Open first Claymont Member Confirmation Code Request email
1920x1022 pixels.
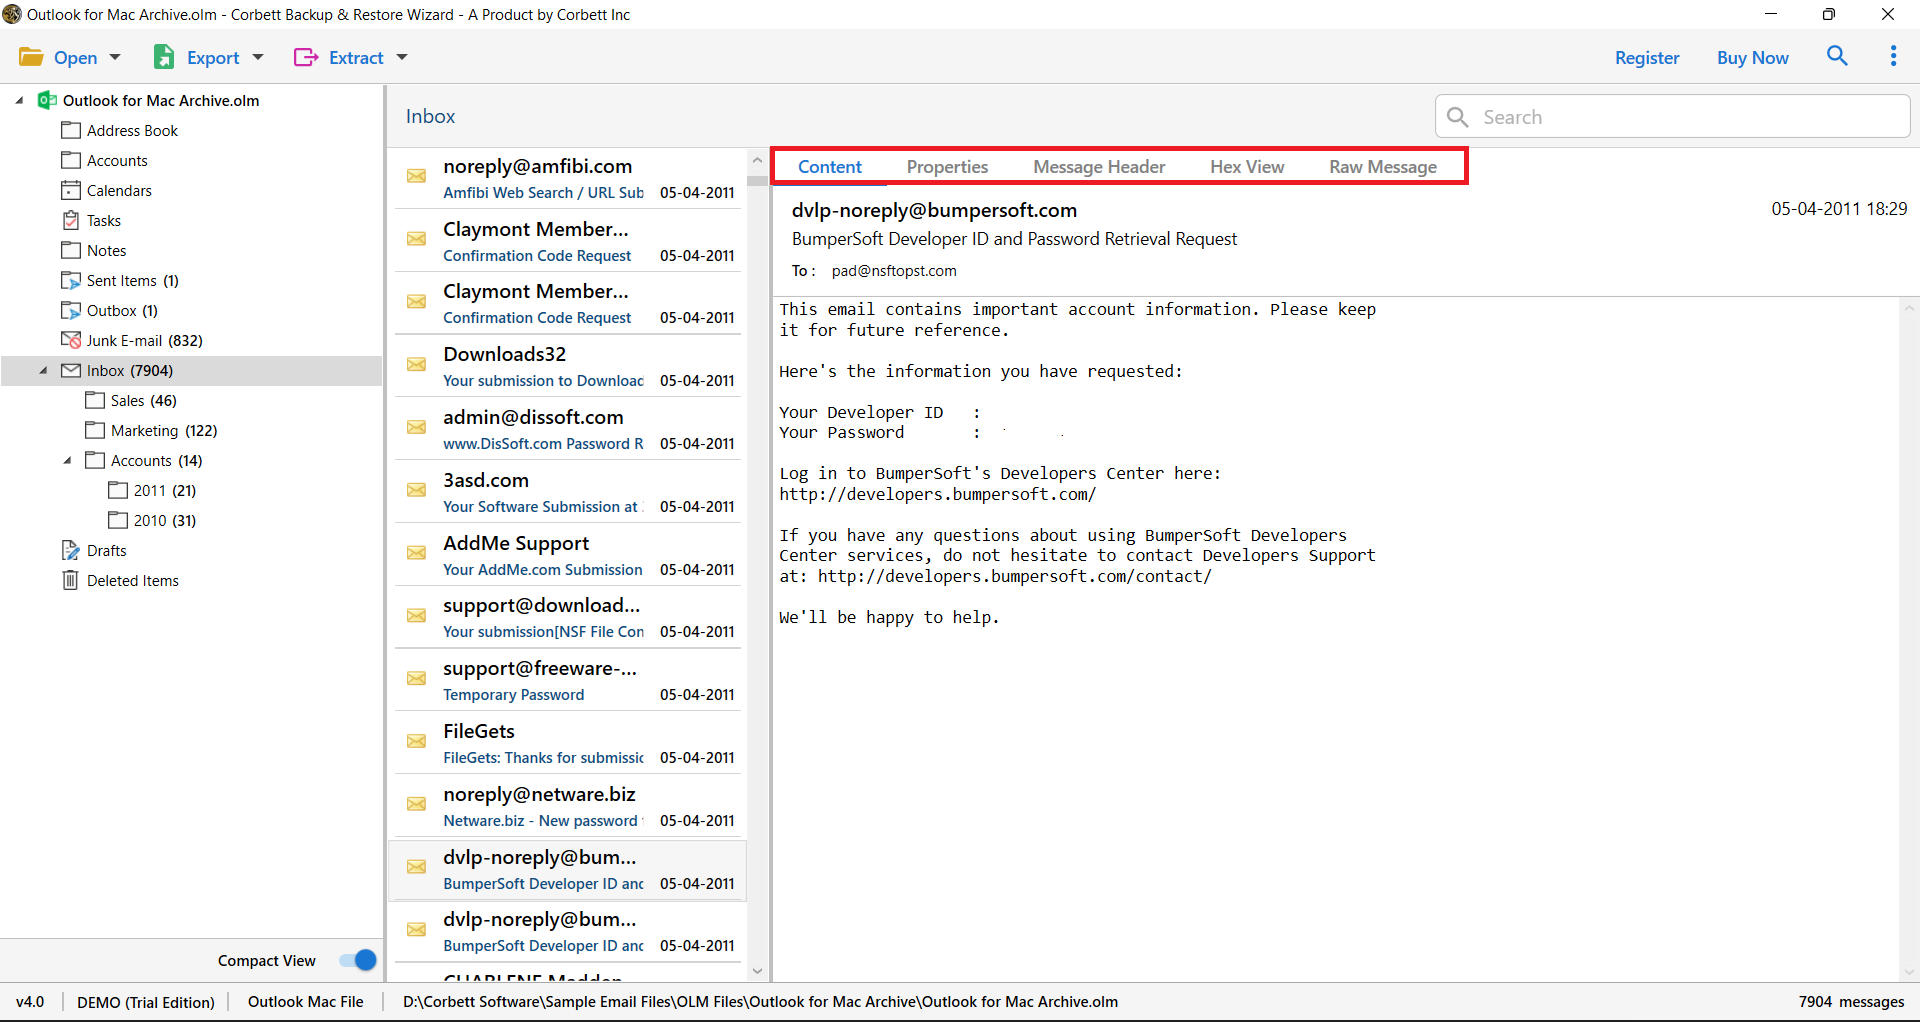567,241
